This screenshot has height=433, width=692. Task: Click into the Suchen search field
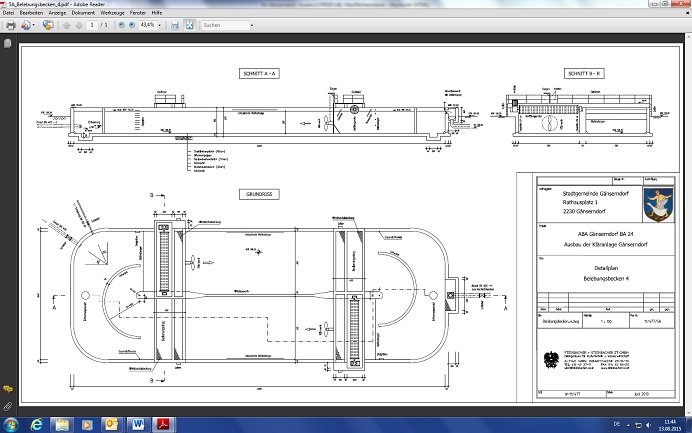[x=225, y=25]
